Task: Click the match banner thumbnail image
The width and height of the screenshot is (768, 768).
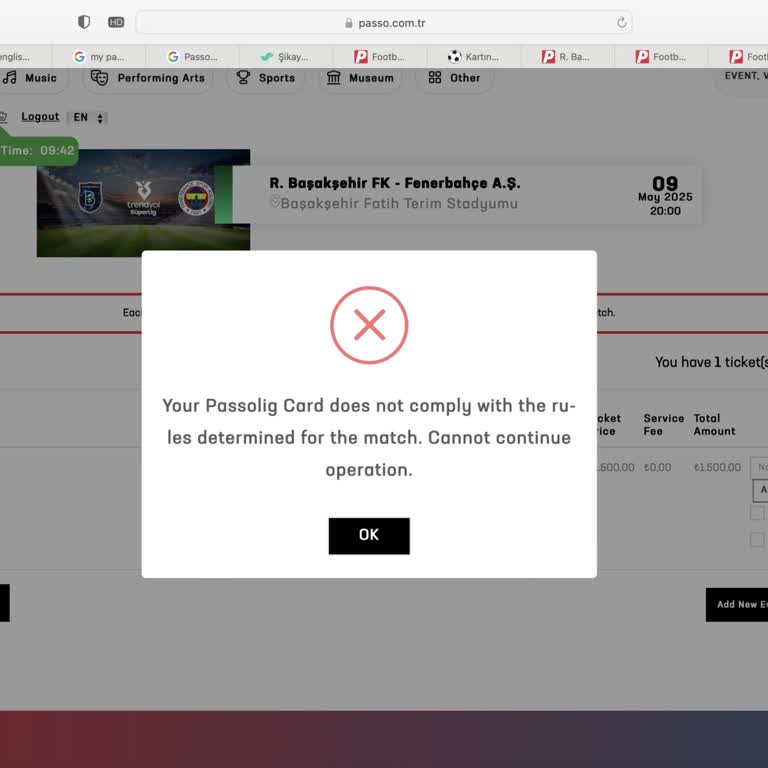Action: [x=144, y=203]
